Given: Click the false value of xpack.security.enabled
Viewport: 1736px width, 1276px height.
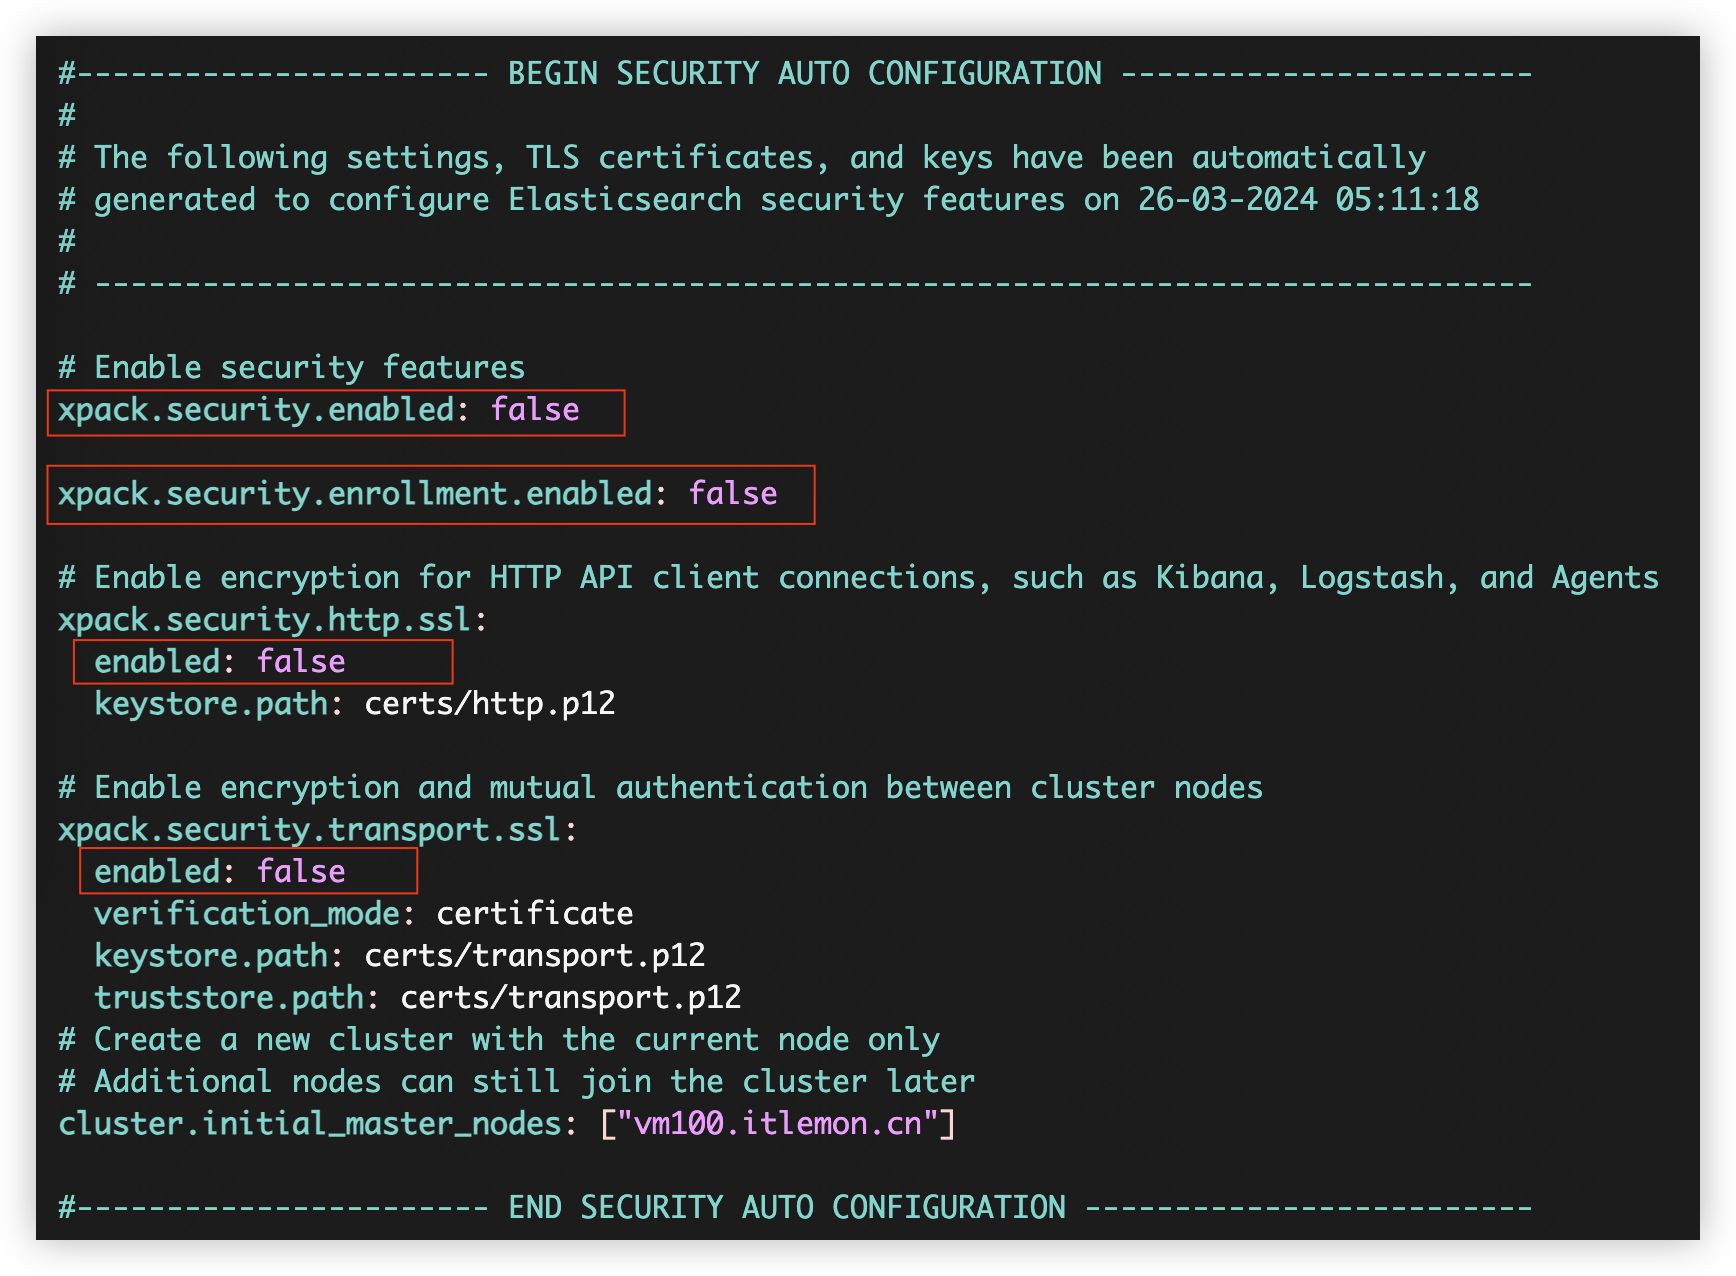Looking at the screenshot, I should click(535, 410).
